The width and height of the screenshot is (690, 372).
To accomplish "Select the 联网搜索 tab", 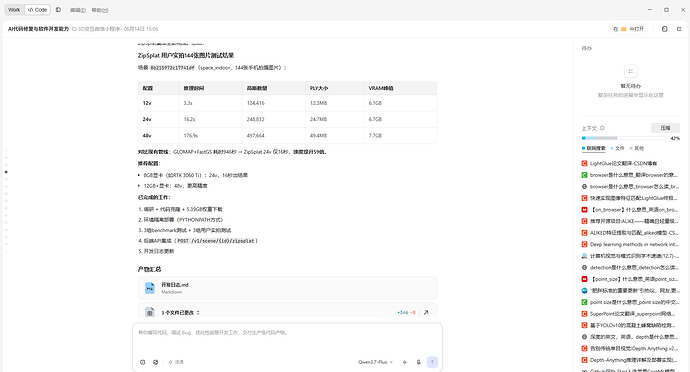I will (x=594, y=148).
